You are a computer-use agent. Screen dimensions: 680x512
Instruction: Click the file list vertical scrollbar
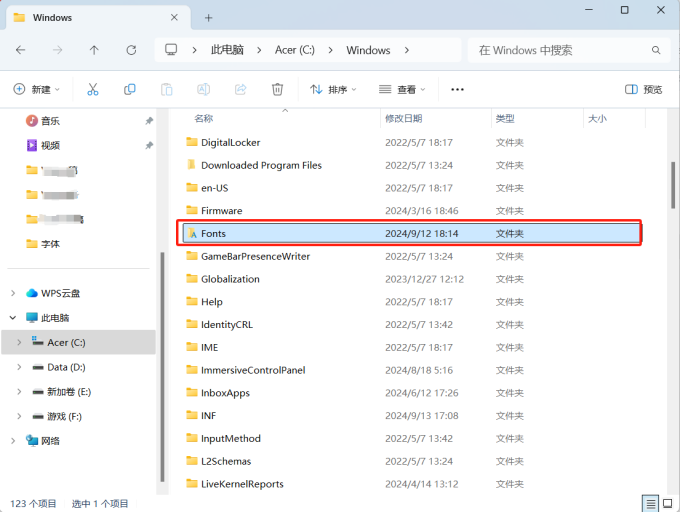click(673, 186)
